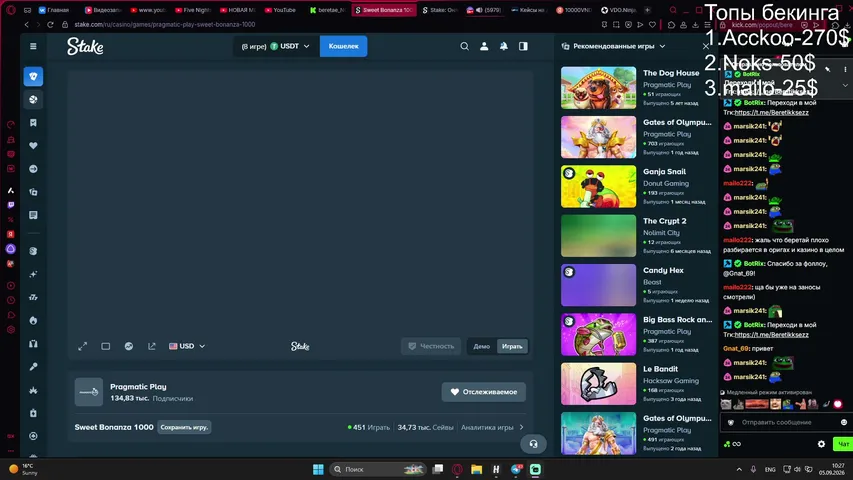
Task: Open Windows Start menu
Action: coord(318,469)
